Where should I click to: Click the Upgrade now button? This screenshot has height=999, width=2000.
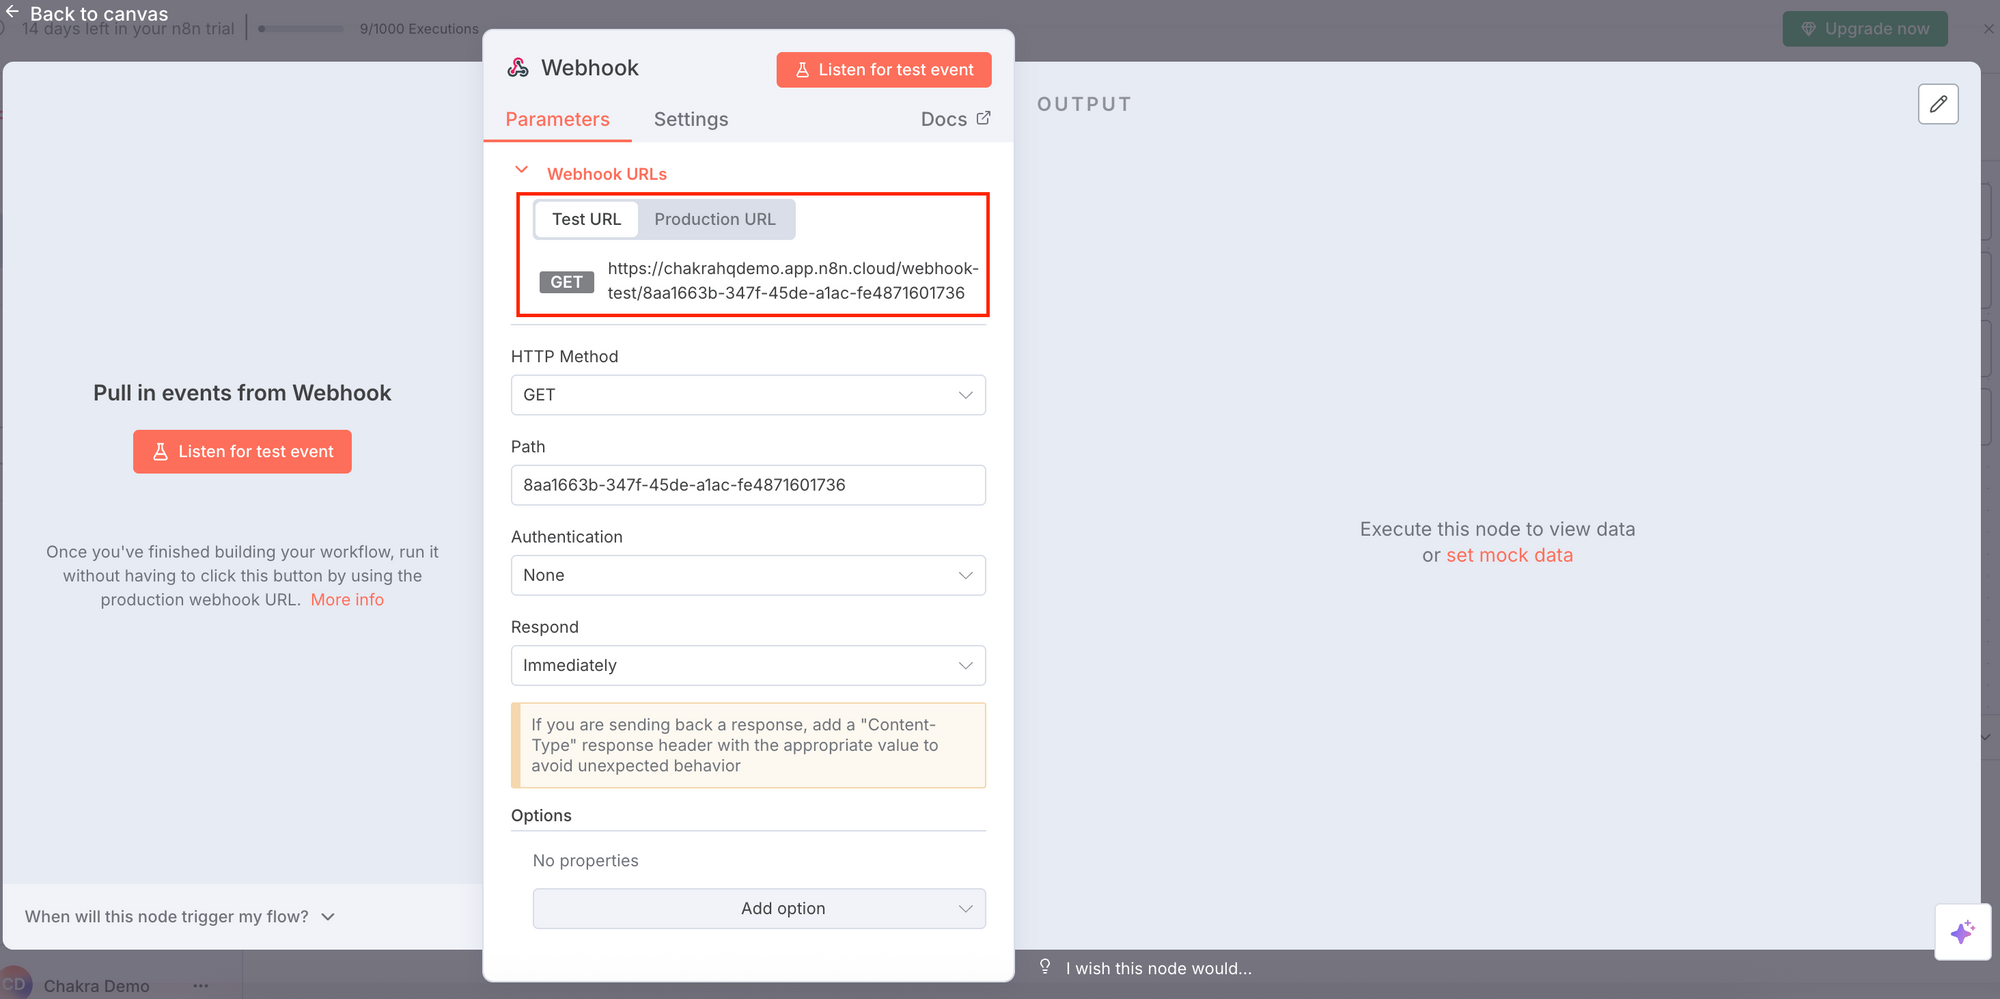pyautogui.click(x=1865, y=29)
